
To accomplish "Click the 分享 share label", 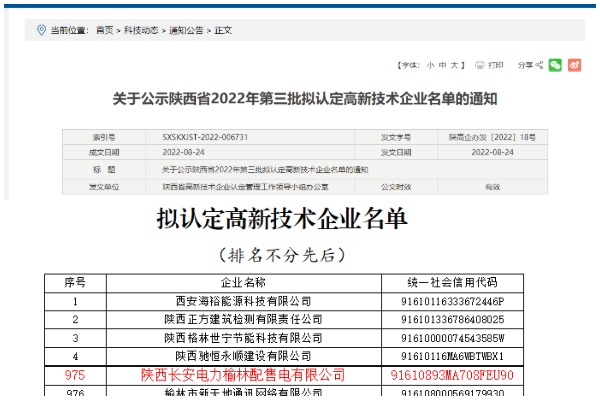I will pos(525,65).
